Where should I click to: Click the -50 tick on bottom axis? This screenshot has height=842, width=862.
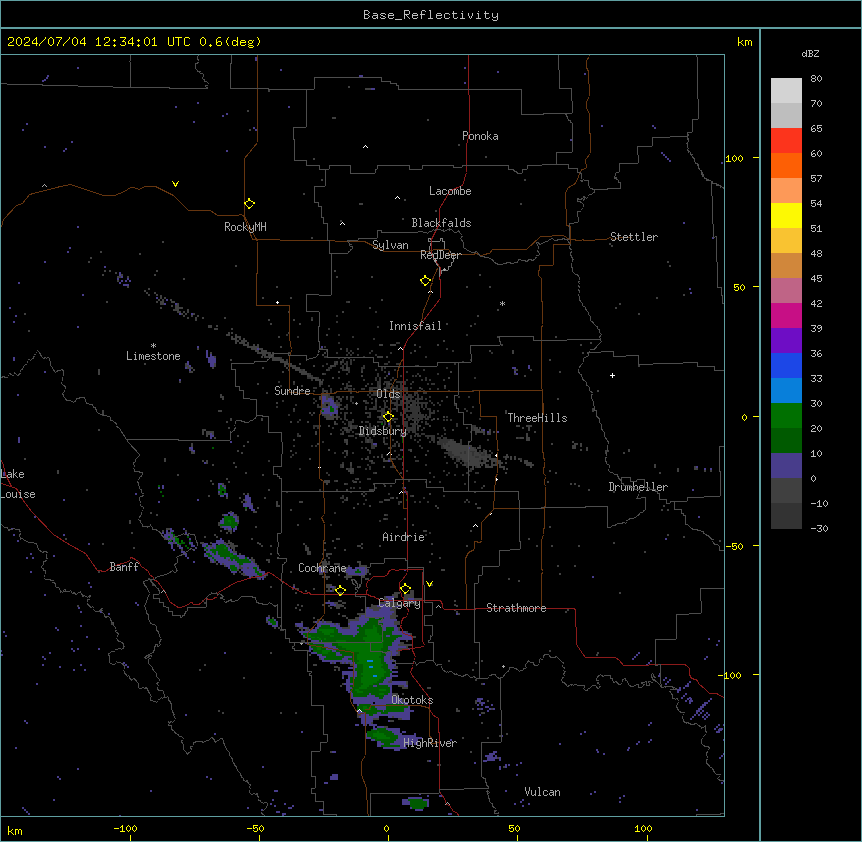(255, 829)
